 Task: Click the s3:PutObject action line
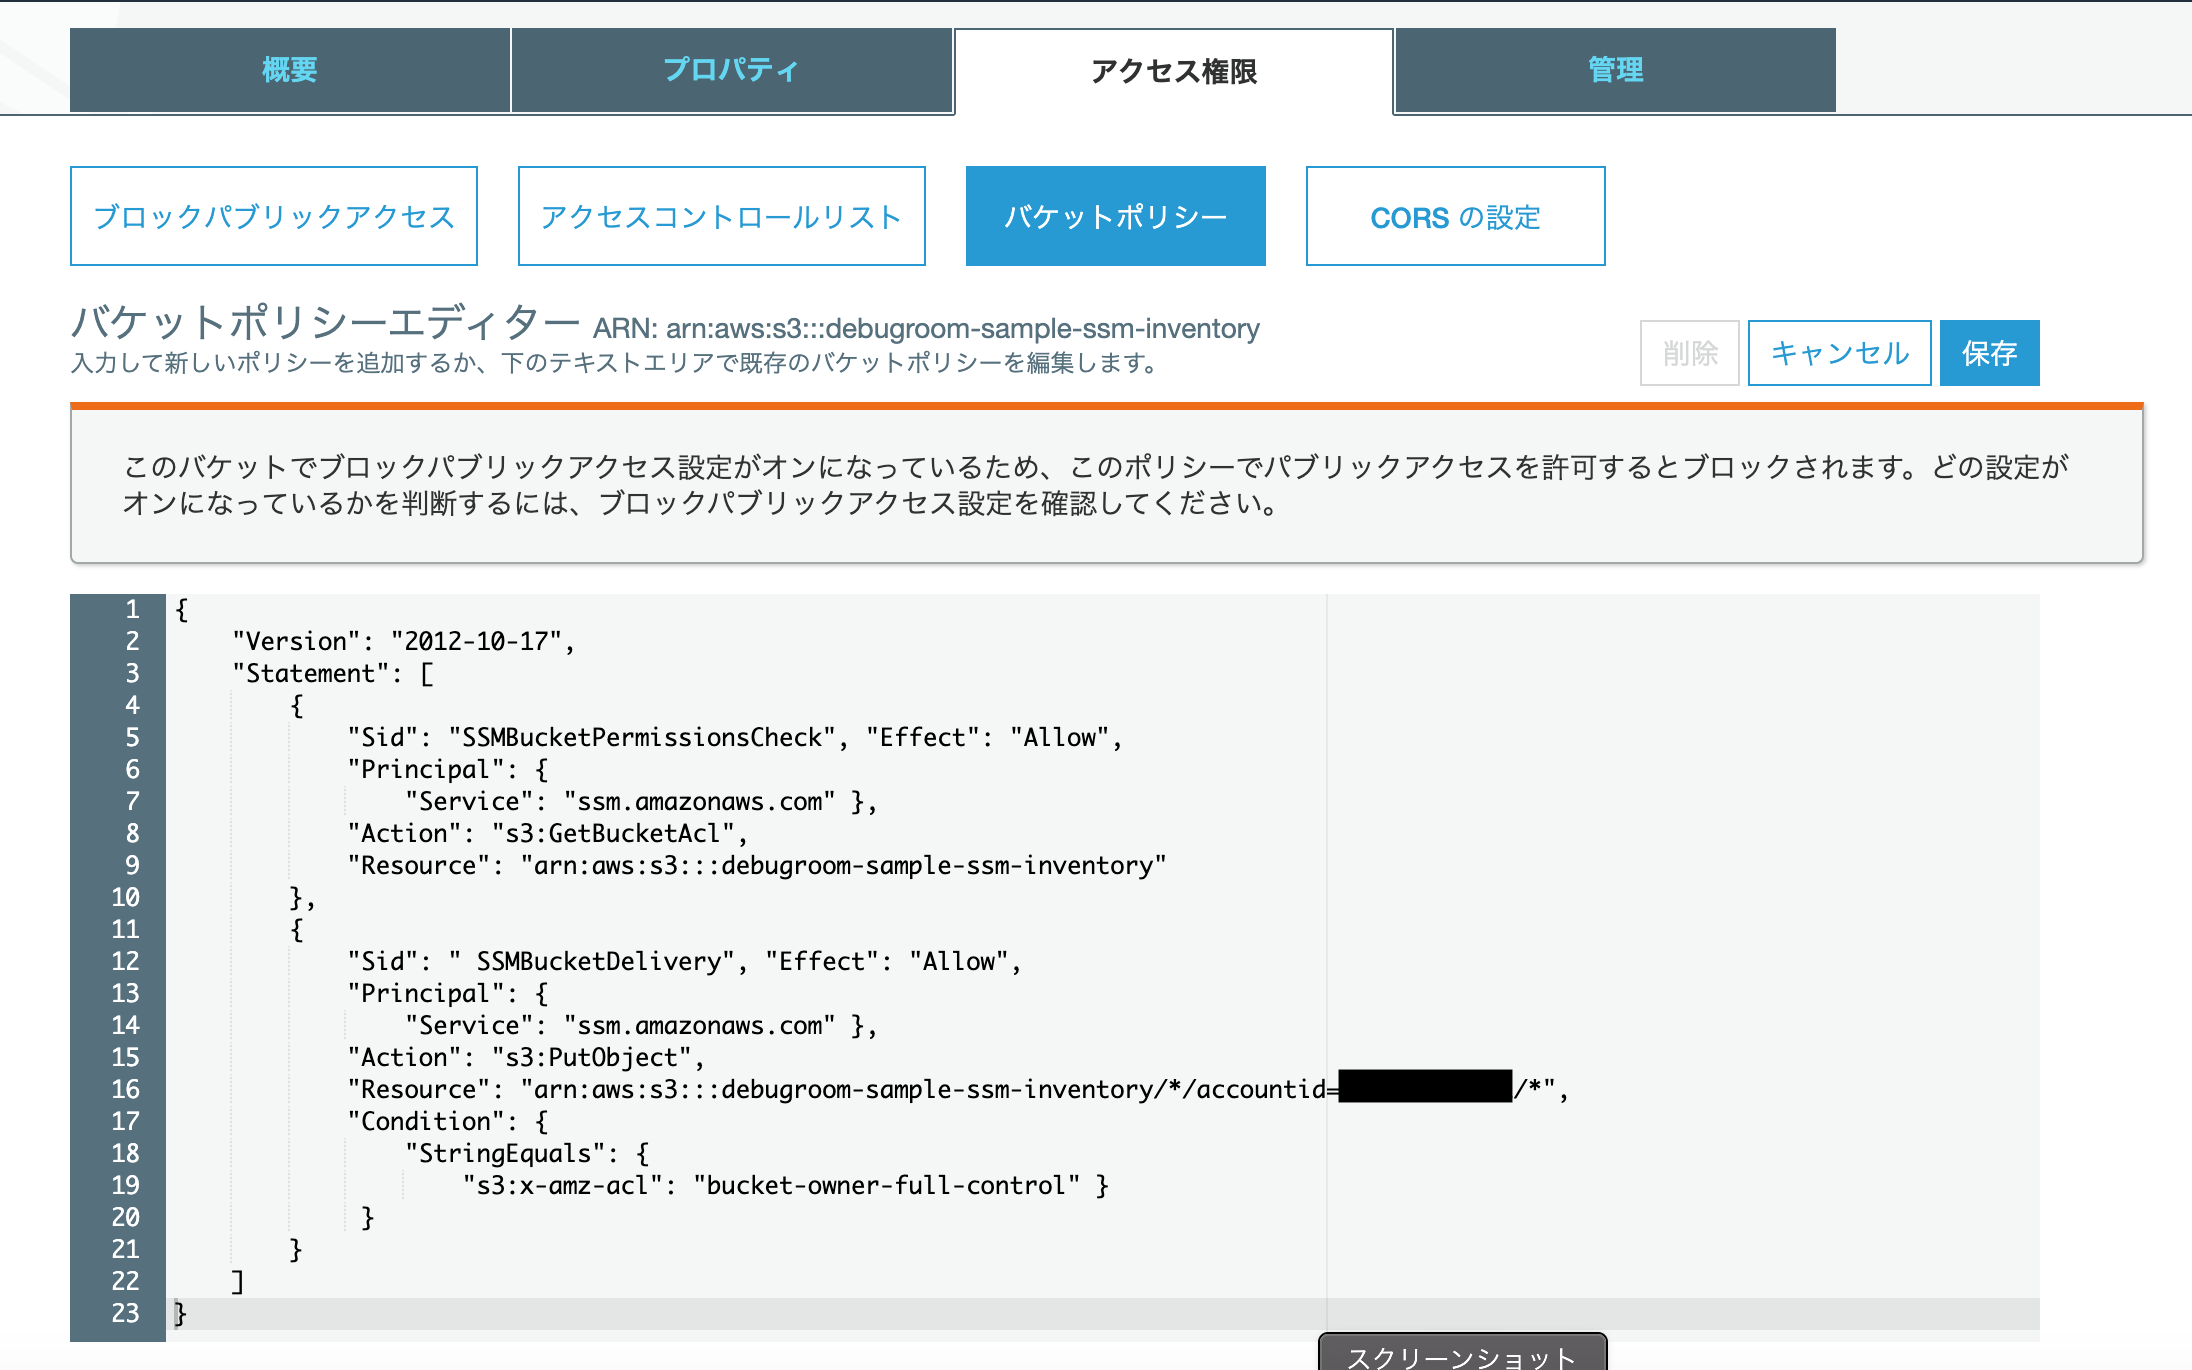(x=526, y=1057)
